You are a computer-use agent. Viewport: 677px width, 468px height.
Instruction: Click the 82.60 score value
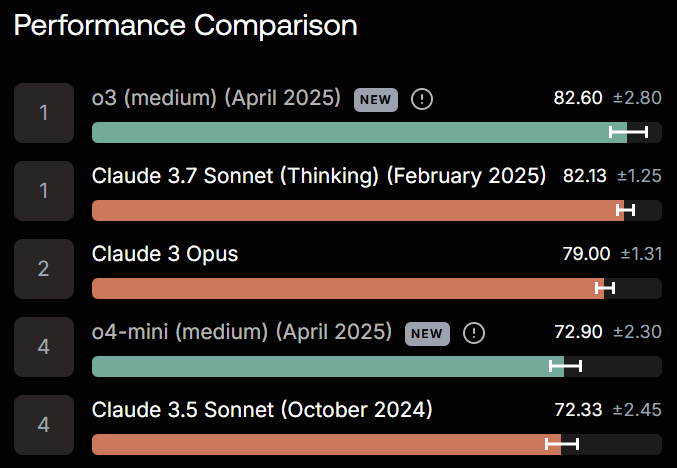(578, 98)
